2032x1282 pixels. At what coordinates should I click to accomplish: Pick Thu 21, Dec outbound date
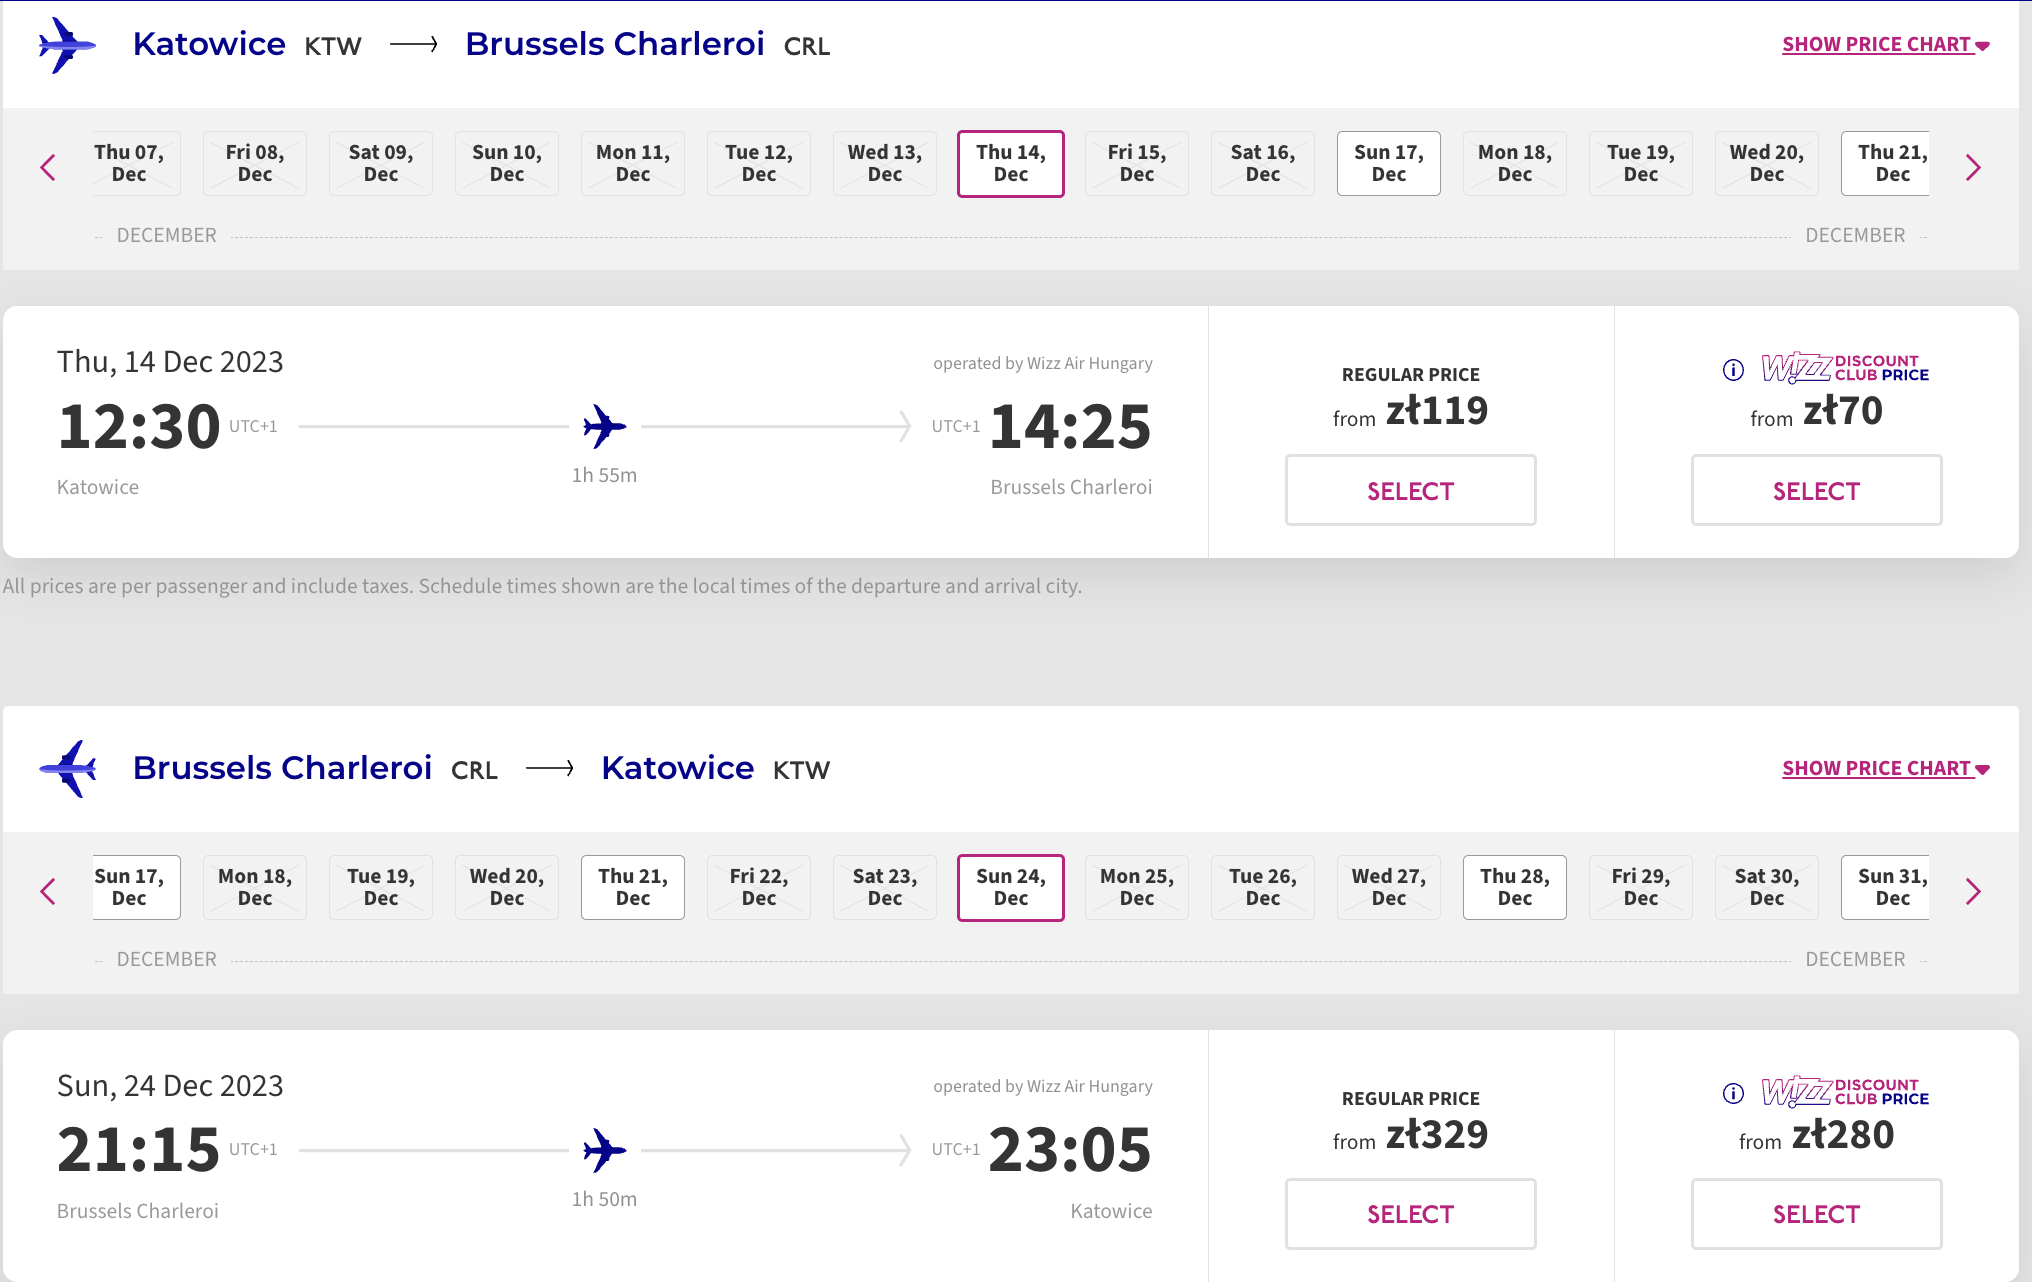[1886, 163]
